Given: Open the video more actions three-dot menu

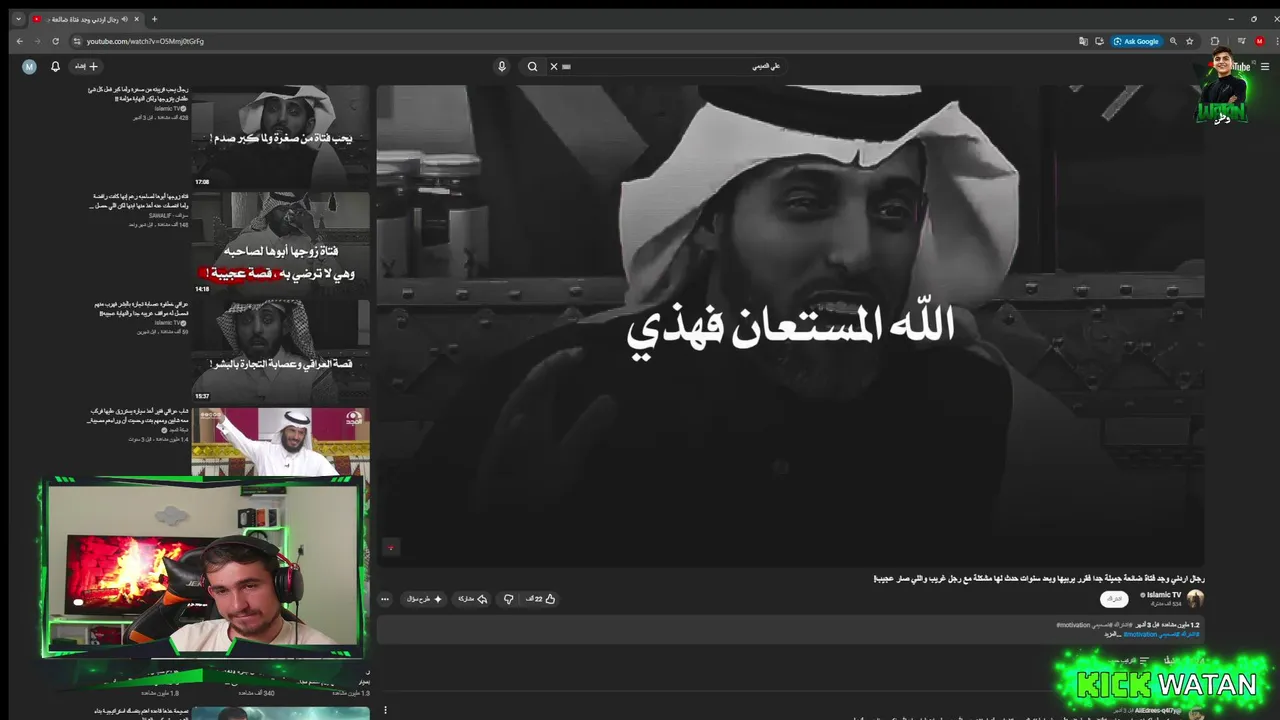Looking at the screenshot, I should pos(385,599).
